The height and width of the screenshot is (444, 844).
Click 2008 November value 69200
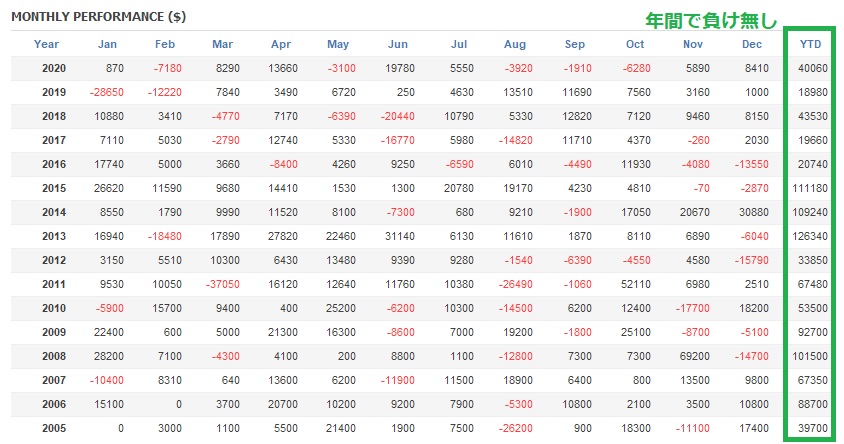tap(695, 356)
